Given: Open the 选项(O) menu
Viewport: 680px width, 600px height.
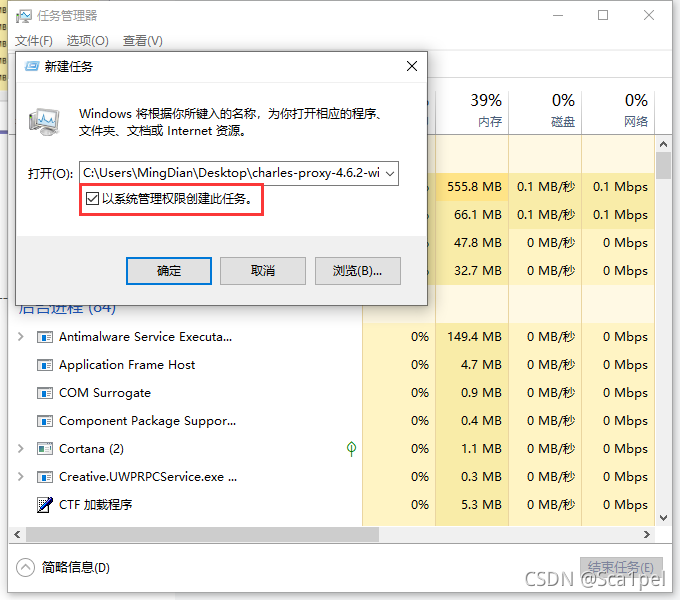Looking at the screenshot, I should click(88, 41).
